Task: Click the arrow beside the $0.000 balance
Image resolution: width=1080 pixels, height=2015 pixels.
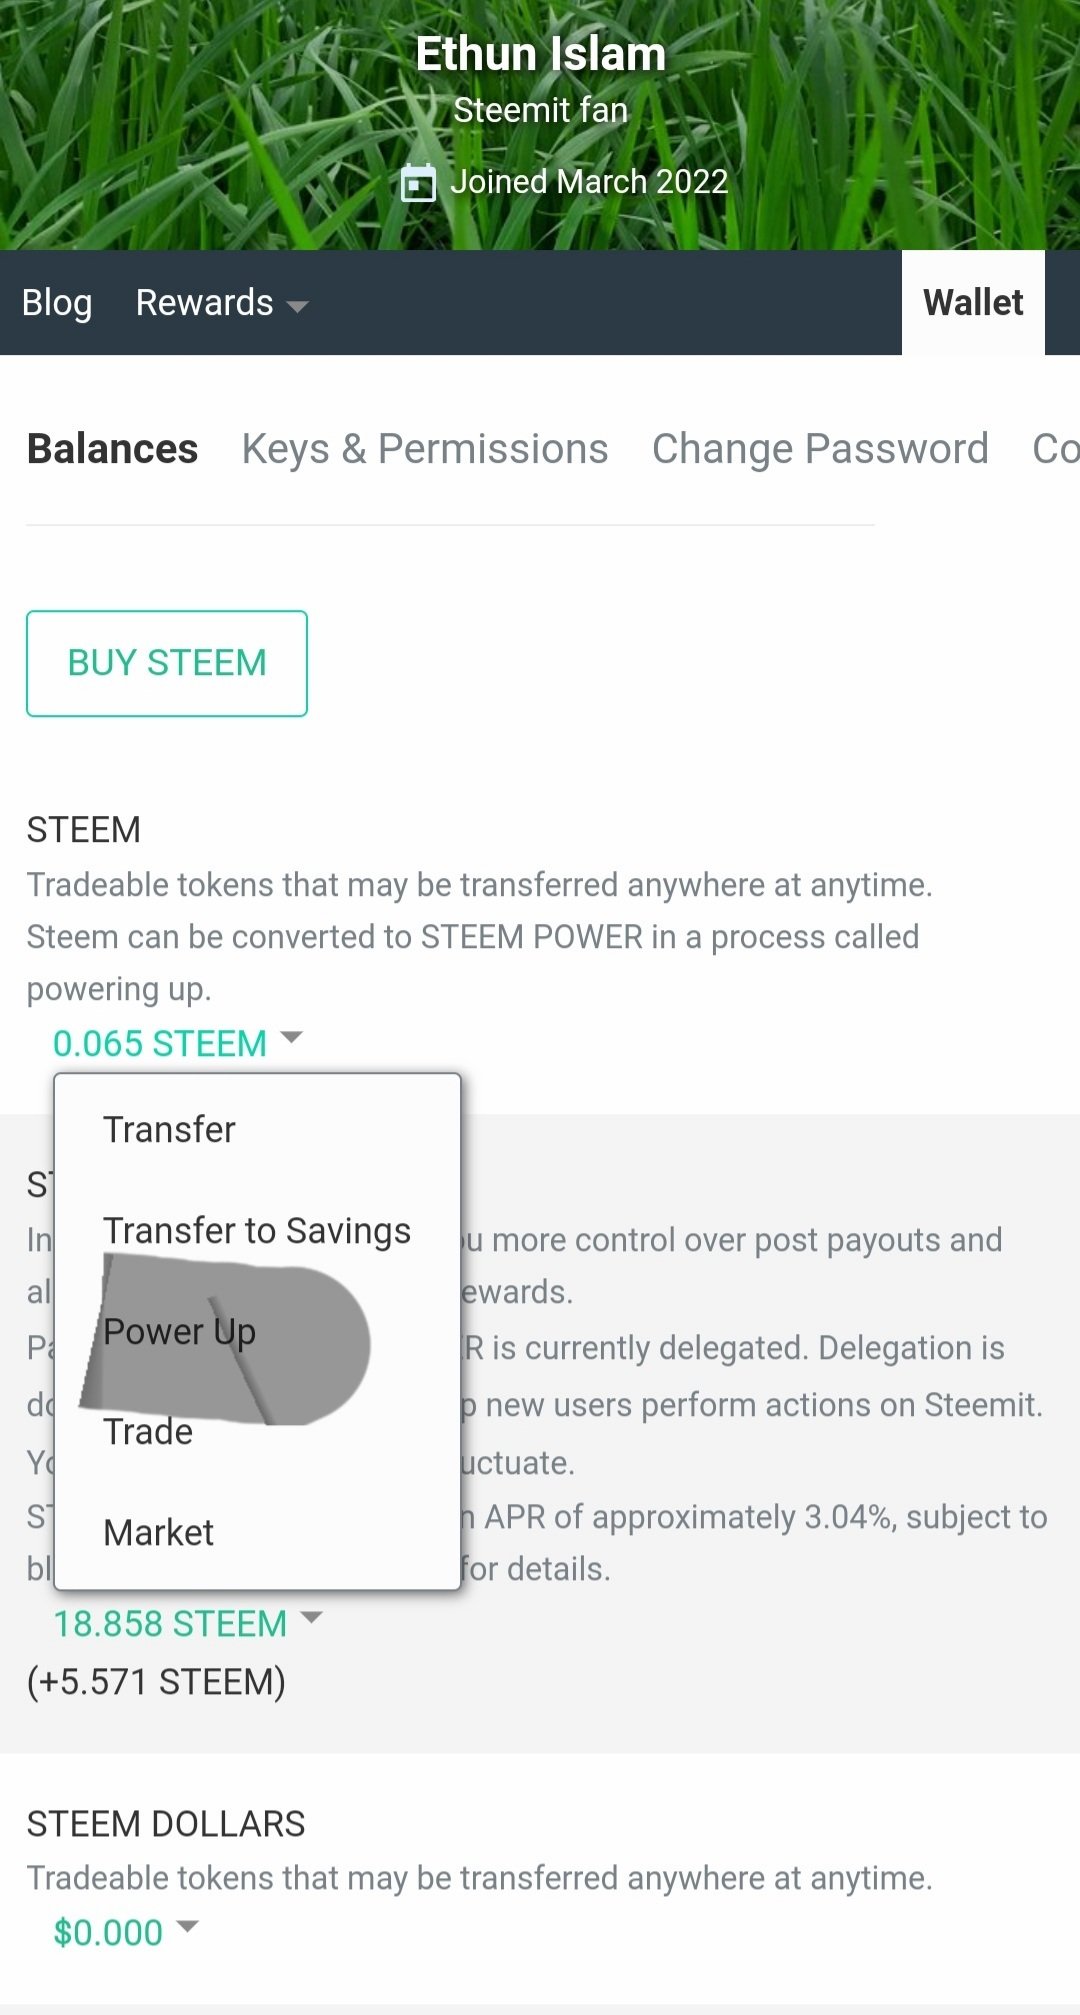Action: (187, 1926)
